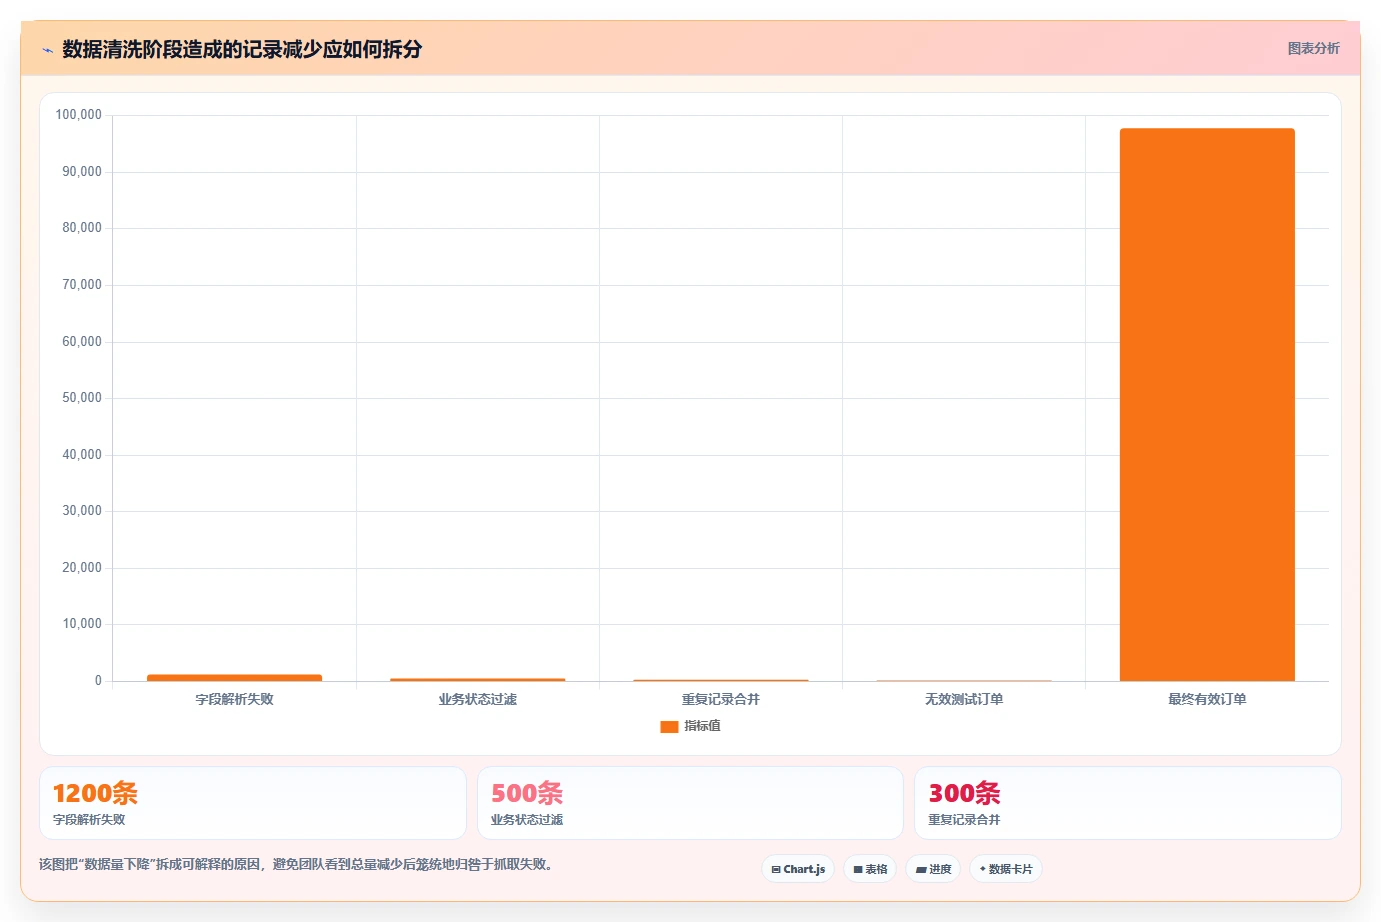Click the 50,000 y-axis label
This screenshot has width=1381, height=922.
pos(82,398)
